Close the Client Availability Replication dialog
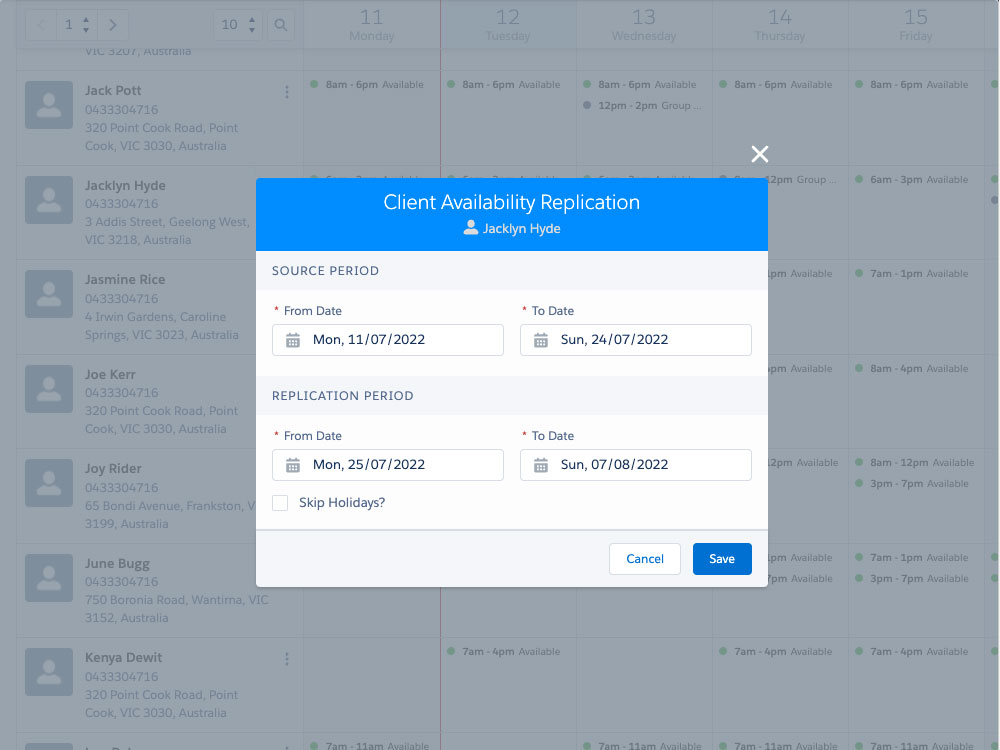 coord(760,154)
